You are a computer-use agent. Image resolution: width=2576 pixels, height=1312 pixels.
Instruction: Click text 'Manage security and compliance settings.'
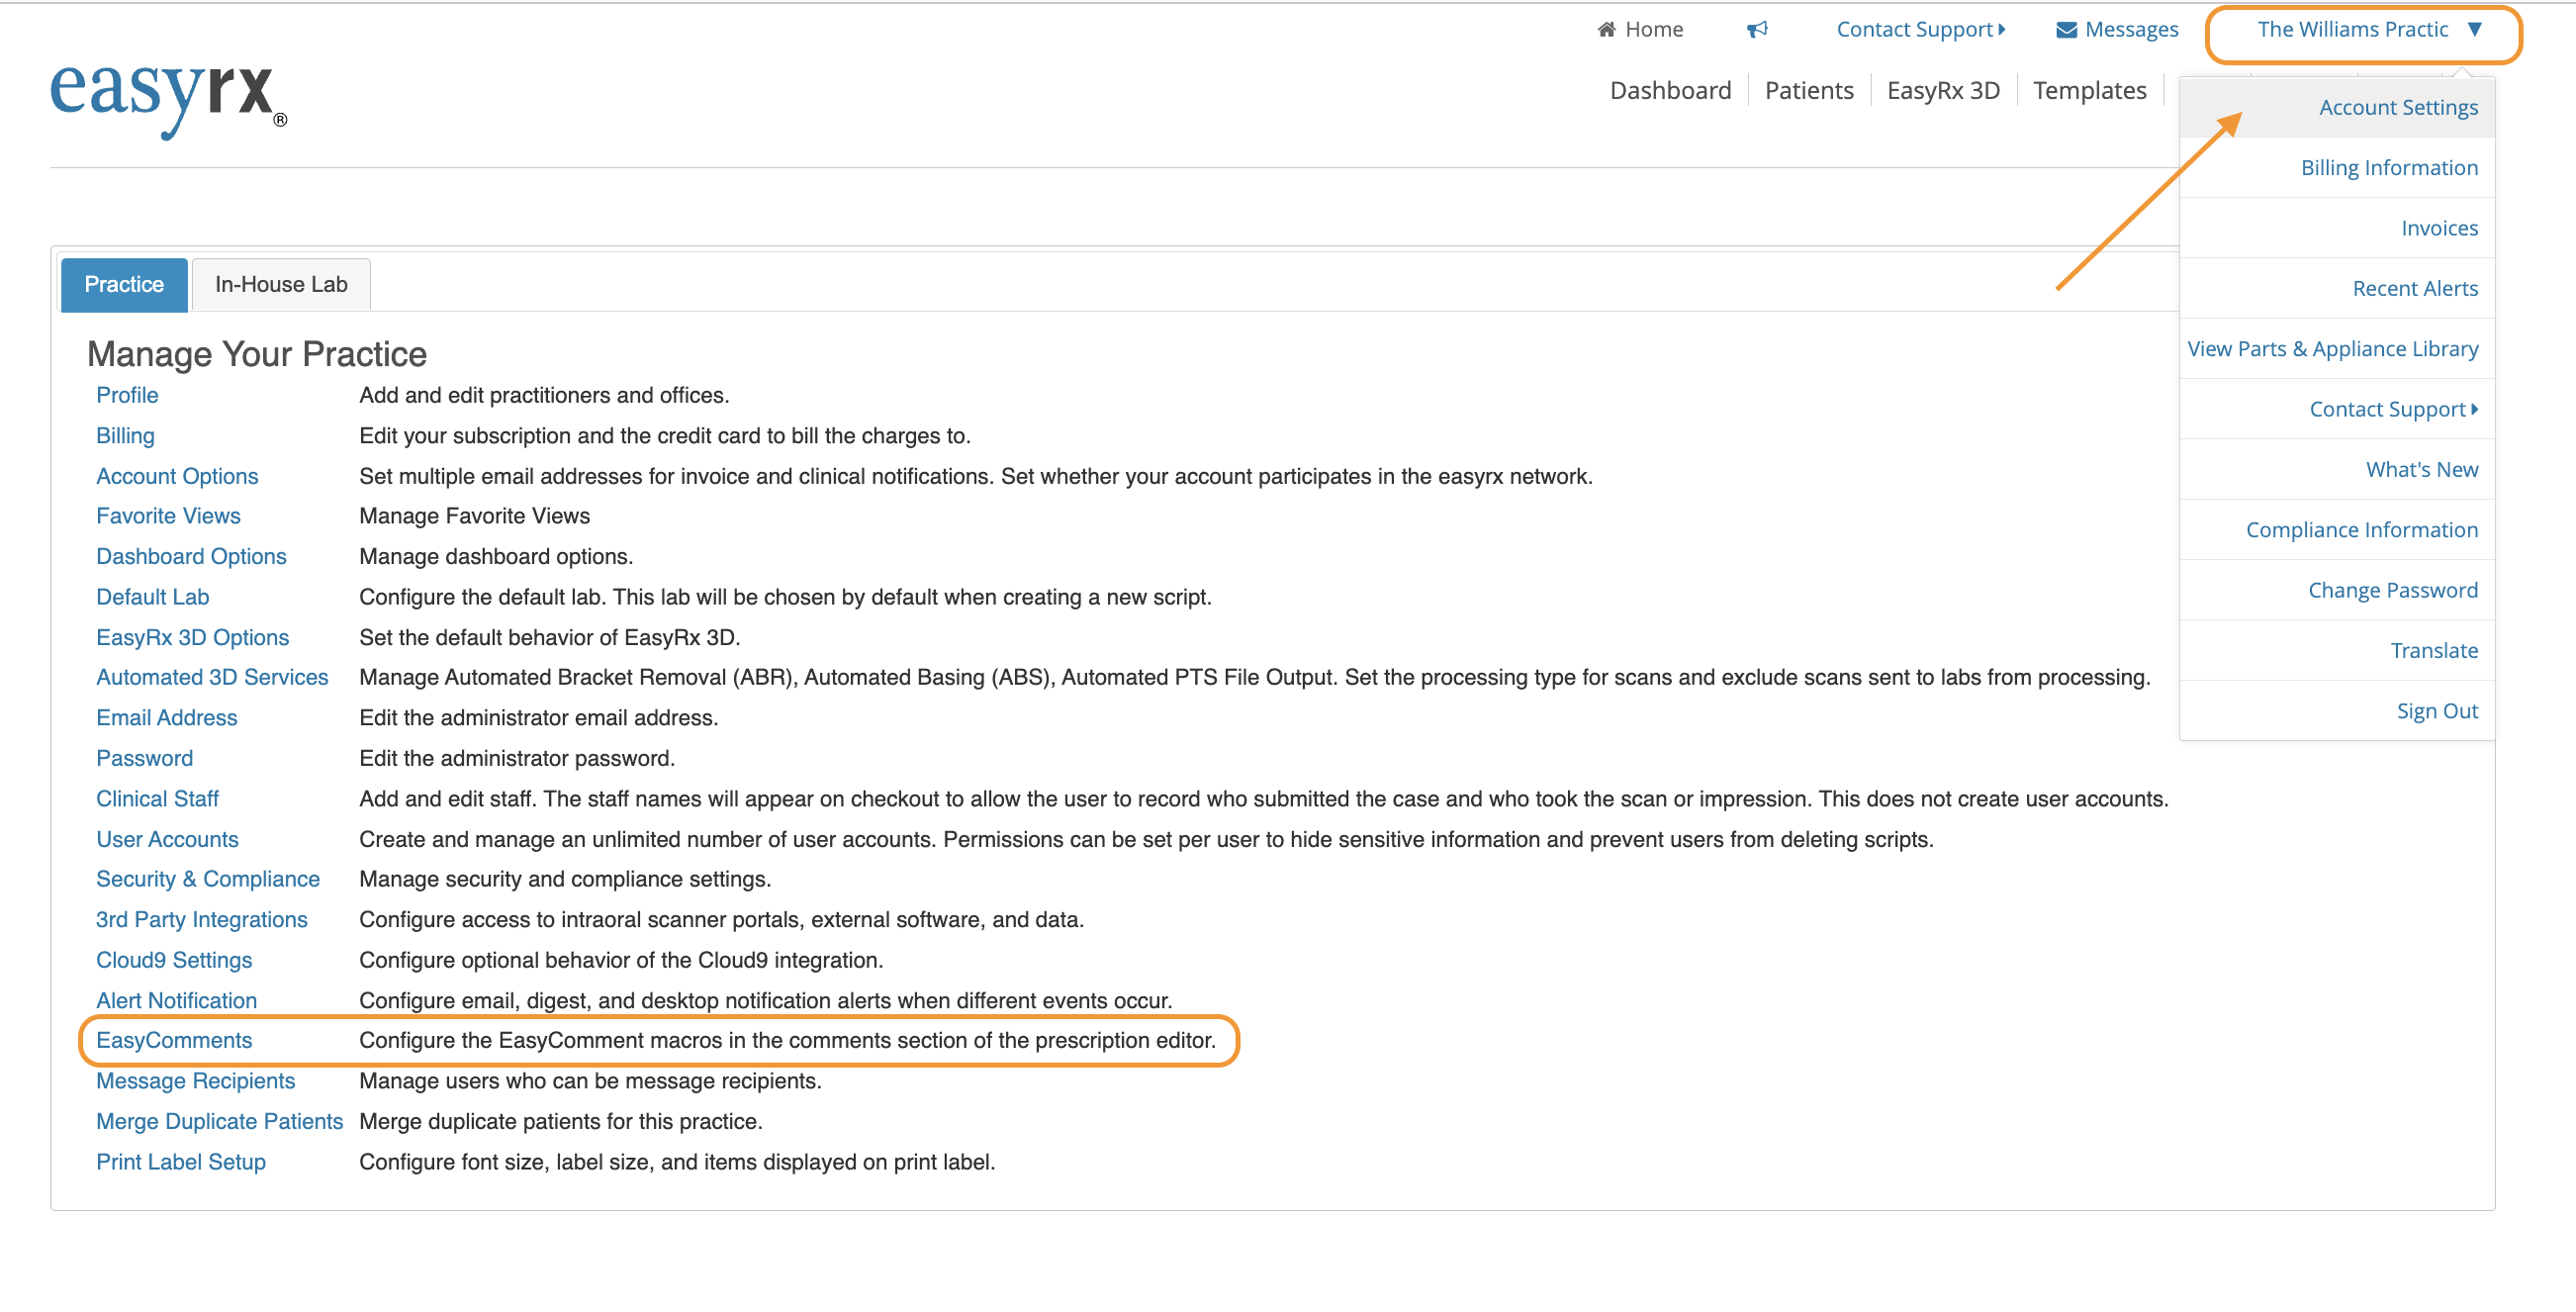(x=565, y=879)
